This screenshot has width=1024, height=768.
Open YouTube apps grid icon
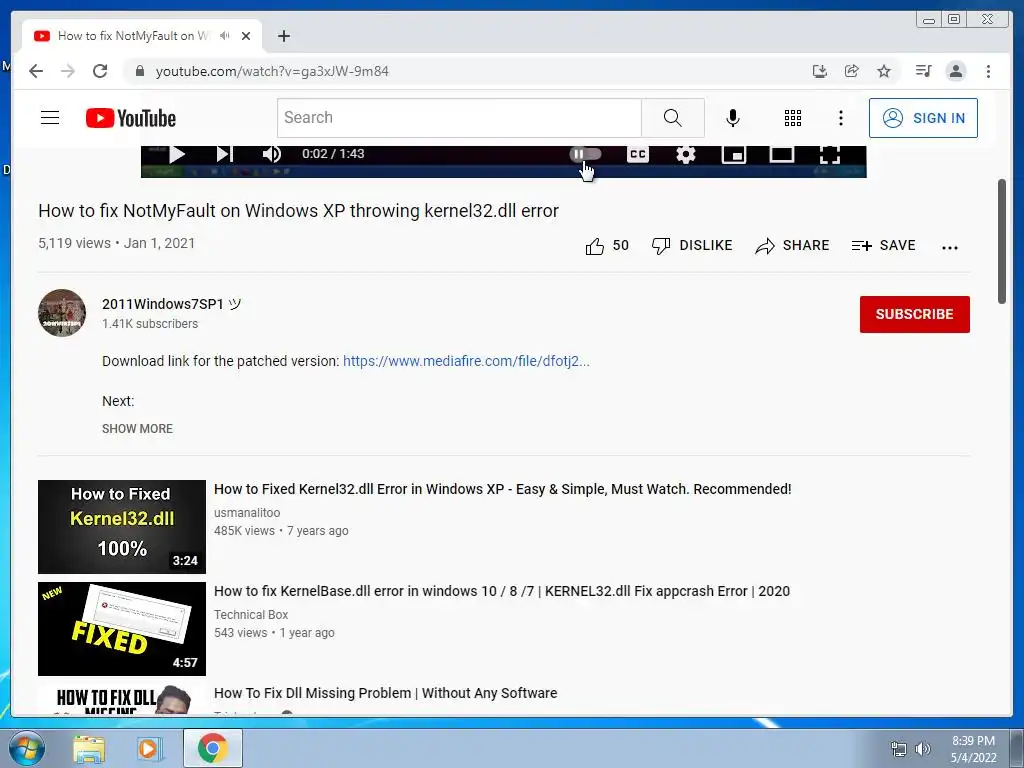[x=793, y=118]
